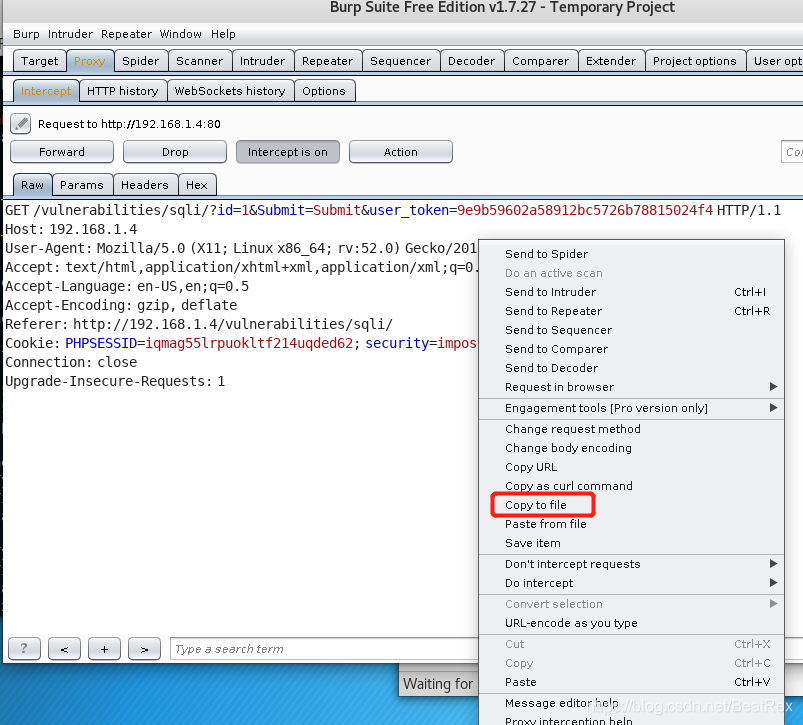Toggle the Intercept is on button

click(x=287, y=152)
